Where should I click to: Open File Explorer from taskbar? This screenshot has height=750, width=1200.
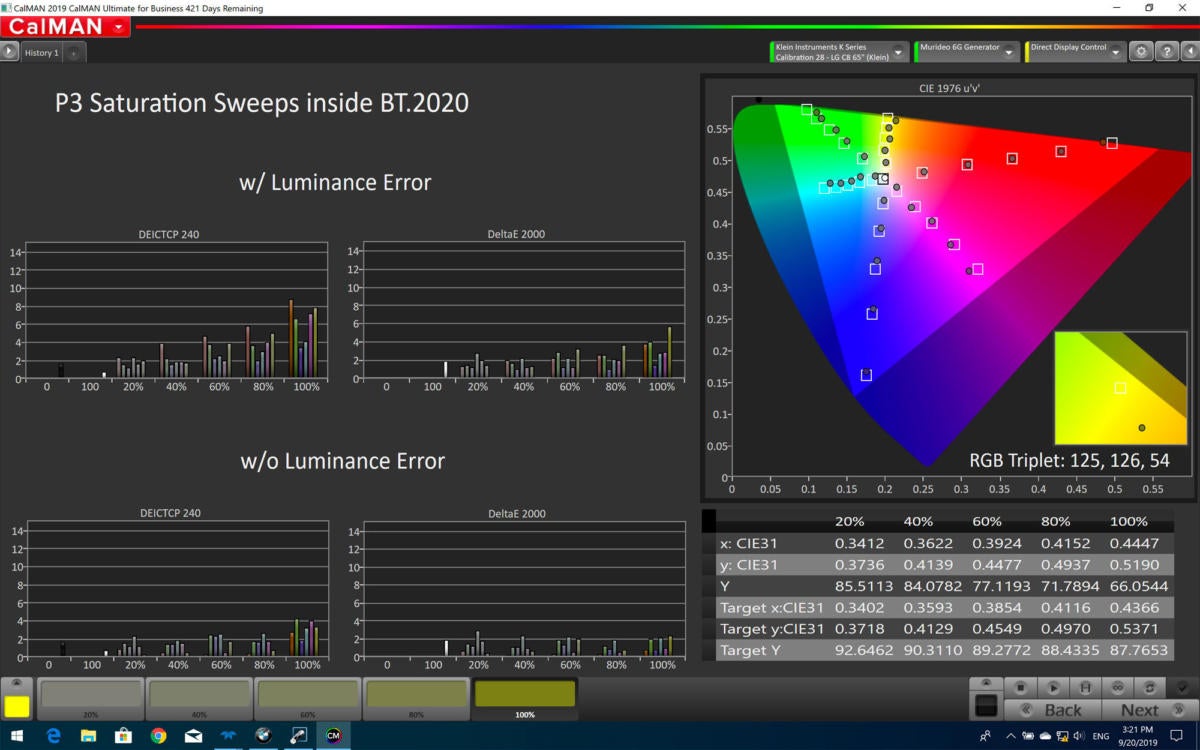tap(88, 736)
